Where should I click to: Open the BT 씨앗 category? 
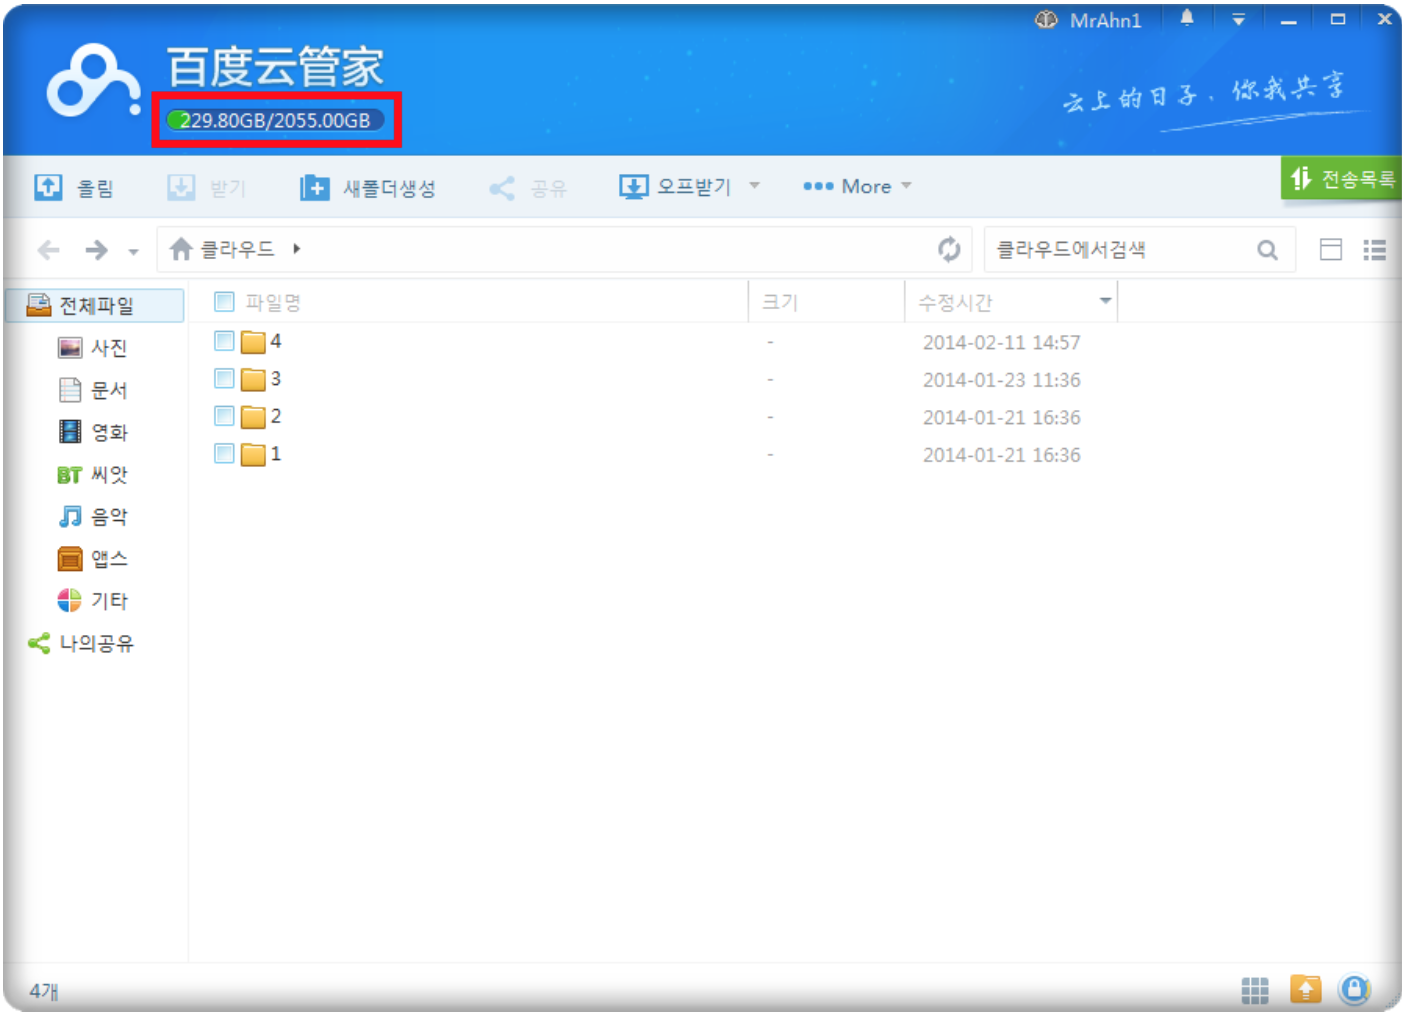pos(93,474)
